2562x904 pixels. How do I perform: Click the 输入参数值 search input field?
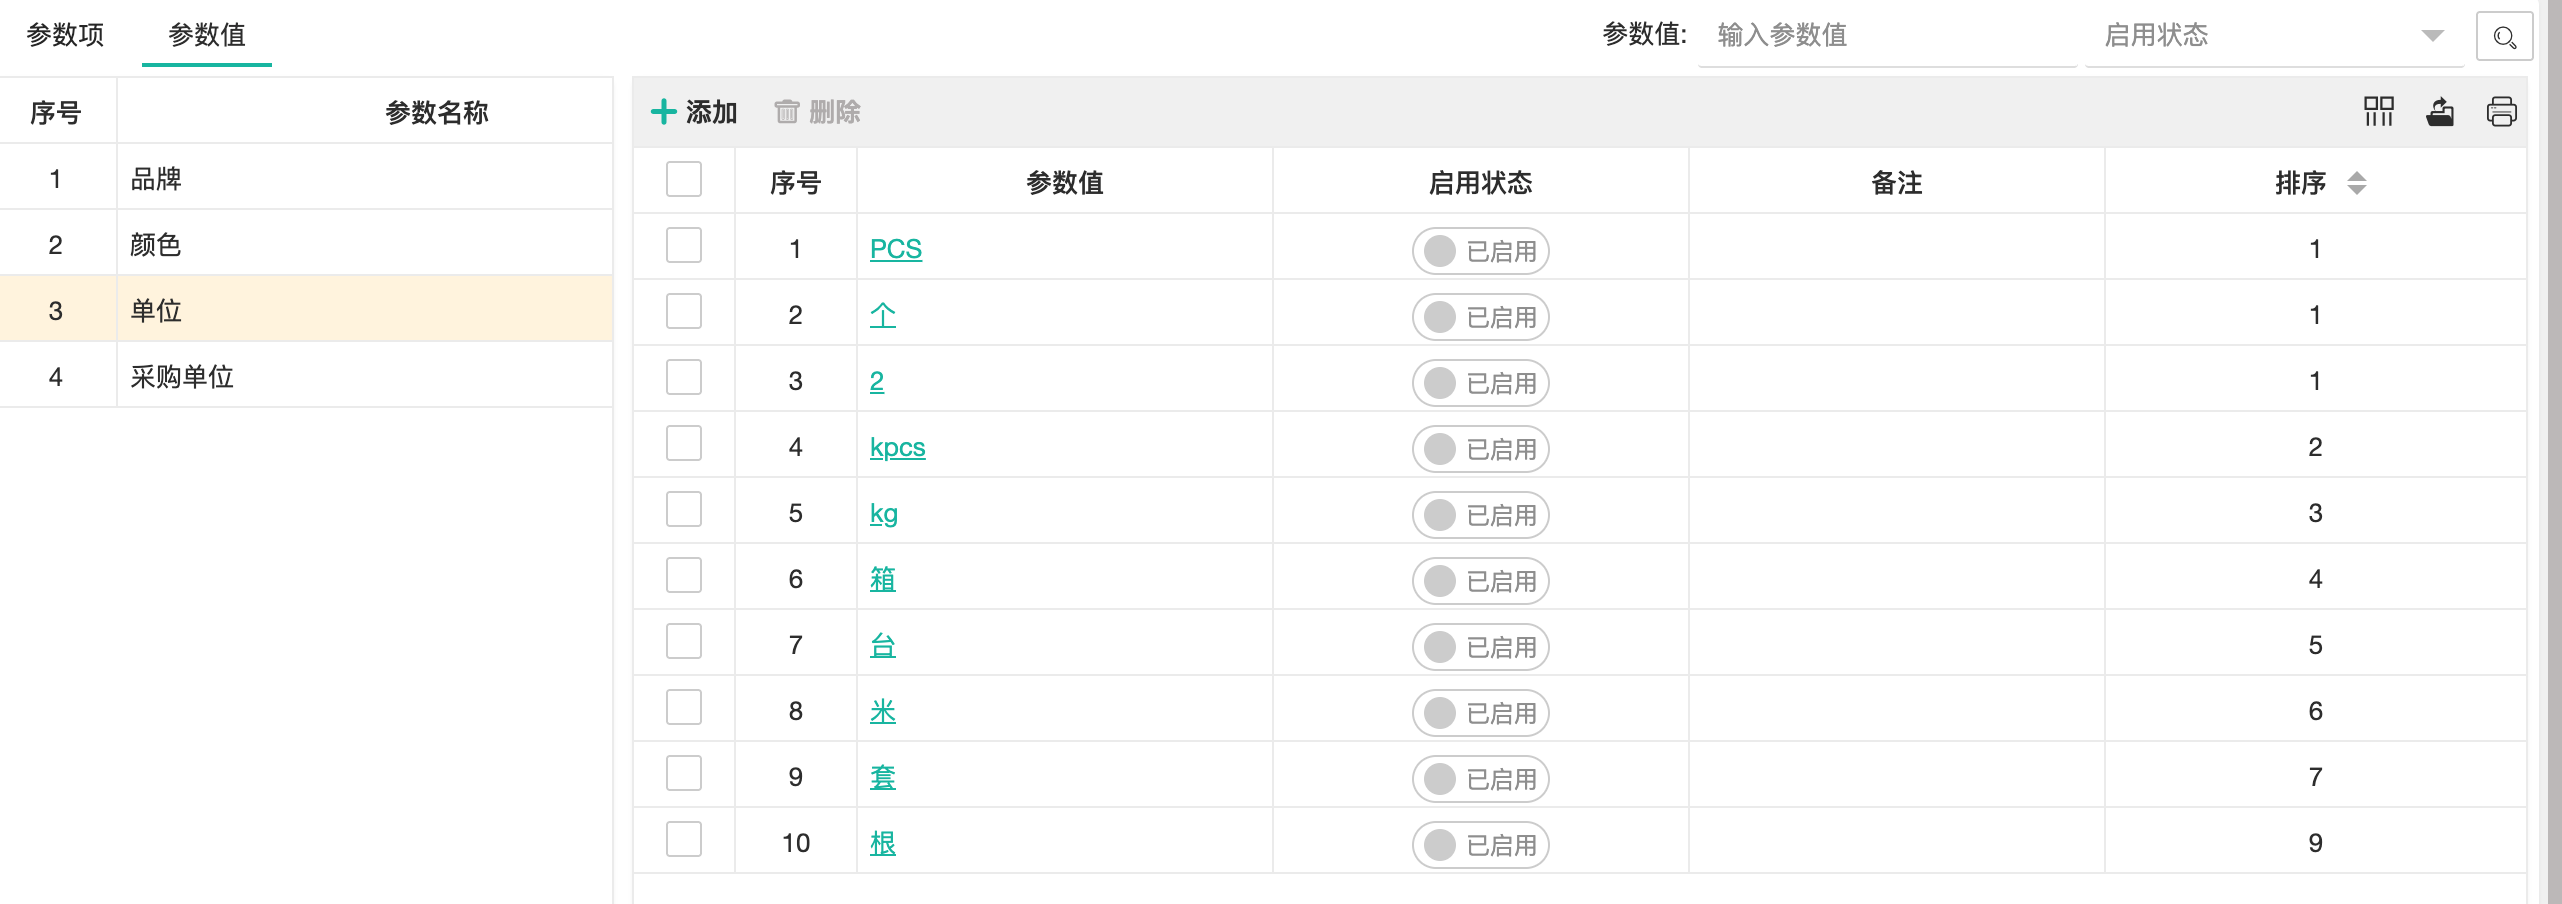click(x=1886, y=36)
